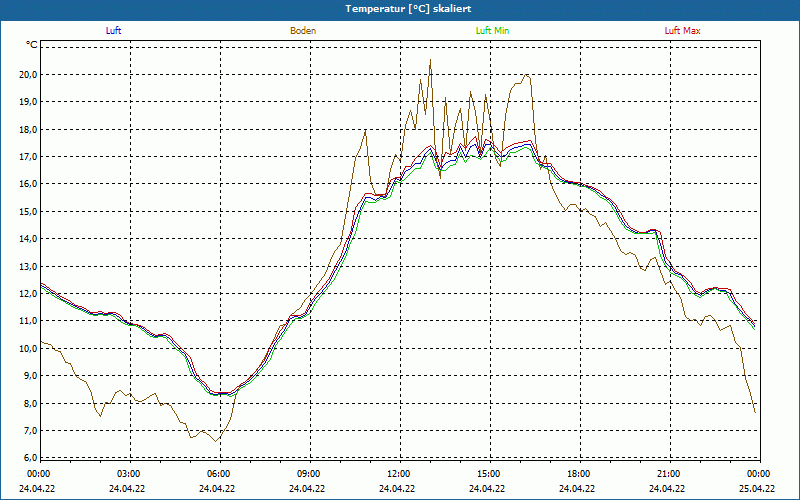The height and width of the screenshot is (500, 800).
Task: Click the Luft Min legend label
Action: coord(492,31)
